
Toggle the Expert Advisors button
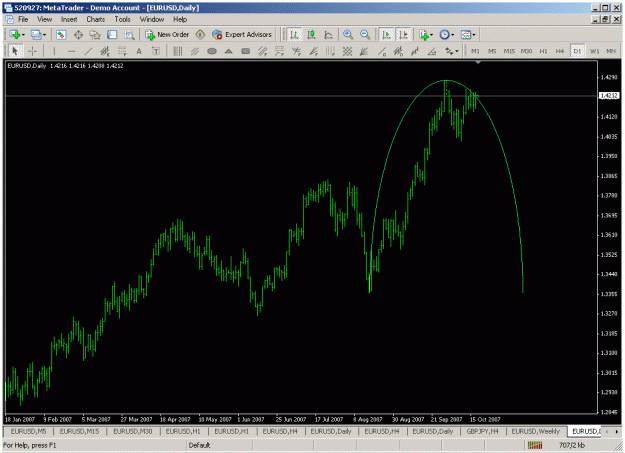tap(242, 35)
